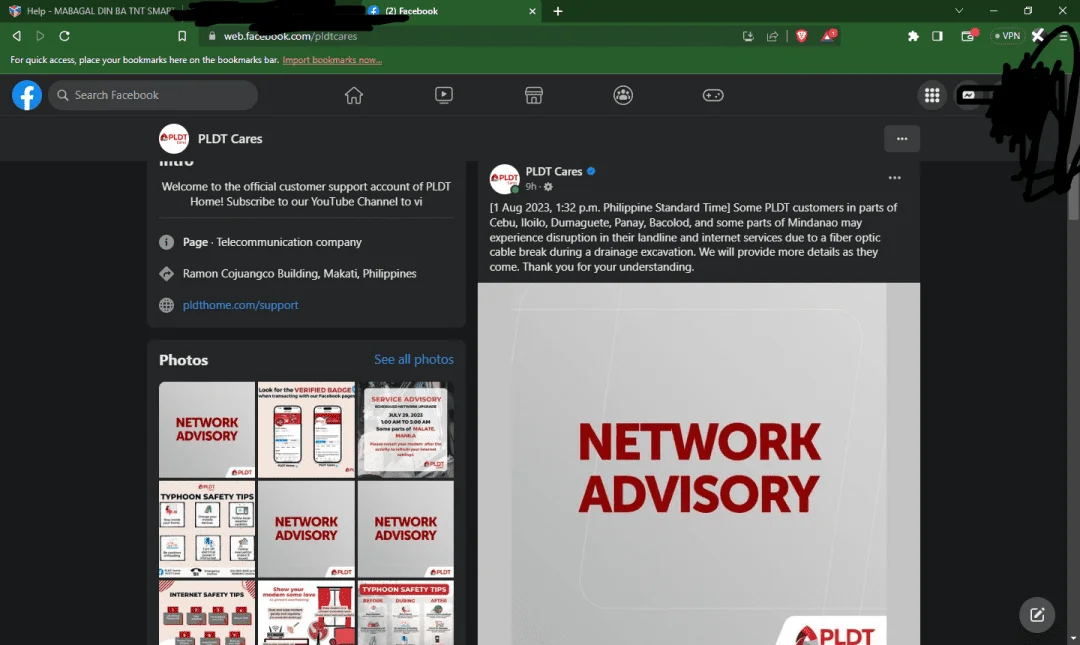Click the browser forward arrow

(x=40, y=36)
